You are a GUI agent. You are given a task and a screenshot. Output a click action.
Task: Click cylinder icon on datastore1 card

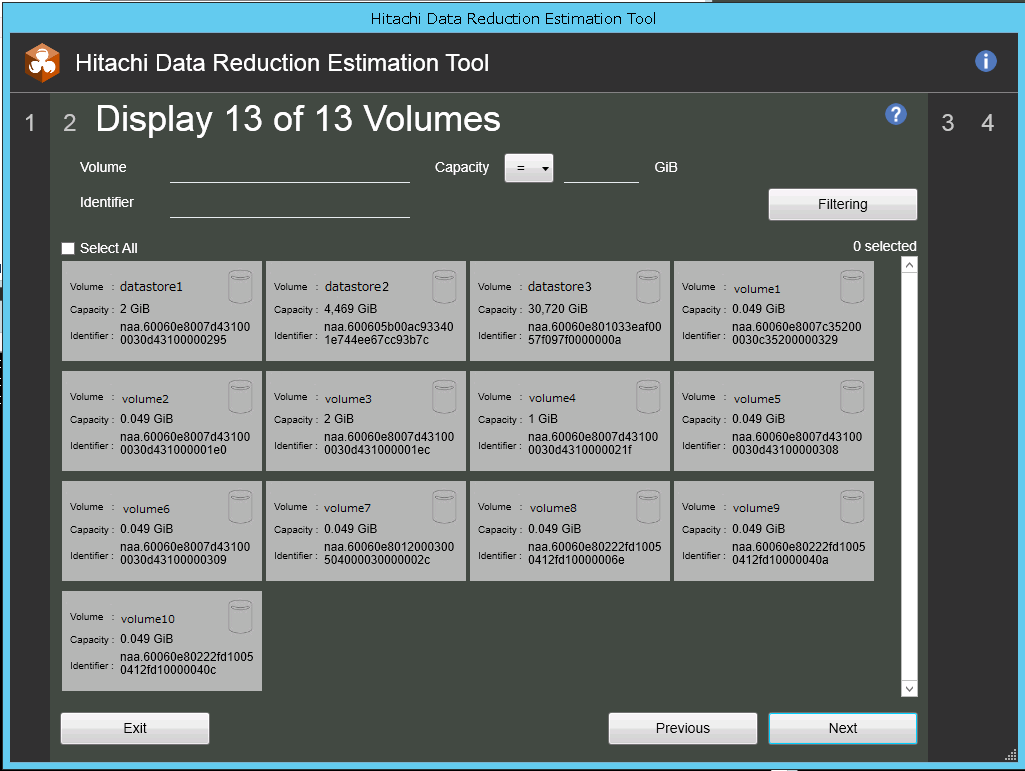(240, 287)
